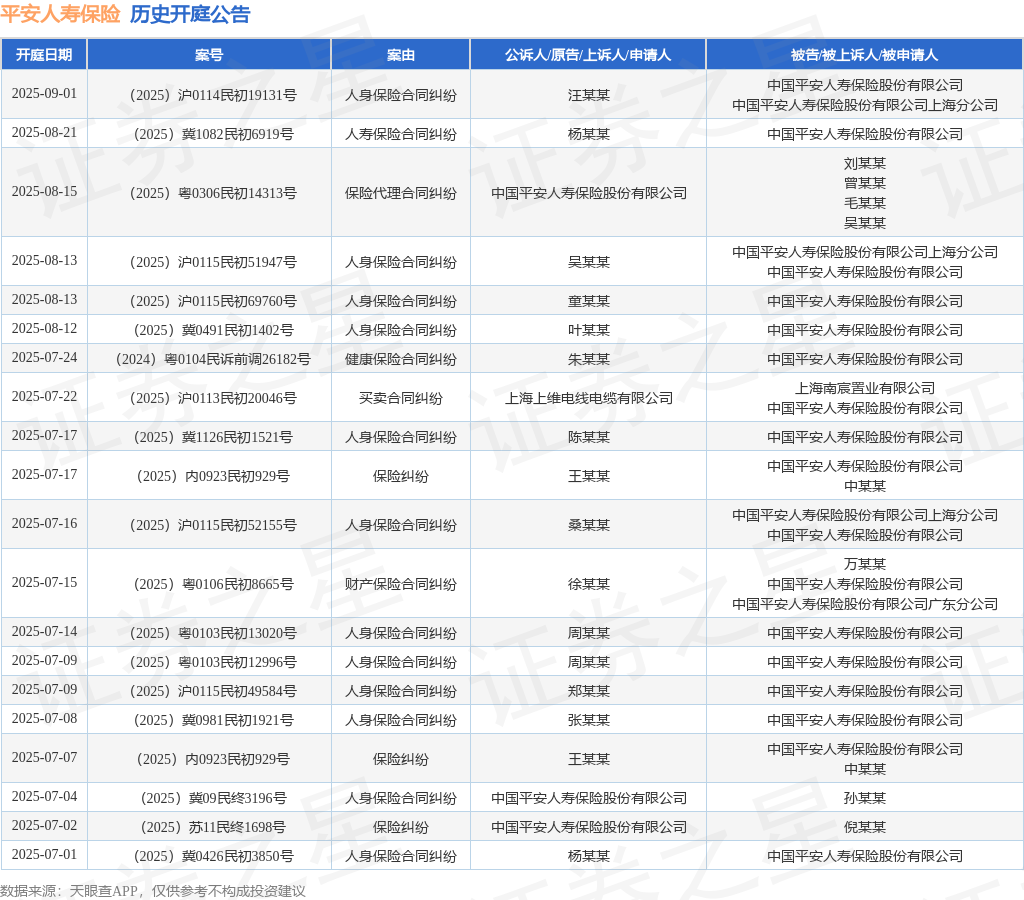1024x900 pixels.
Task: Click defendant name 刘某某
Action: (x=865, y=163)
